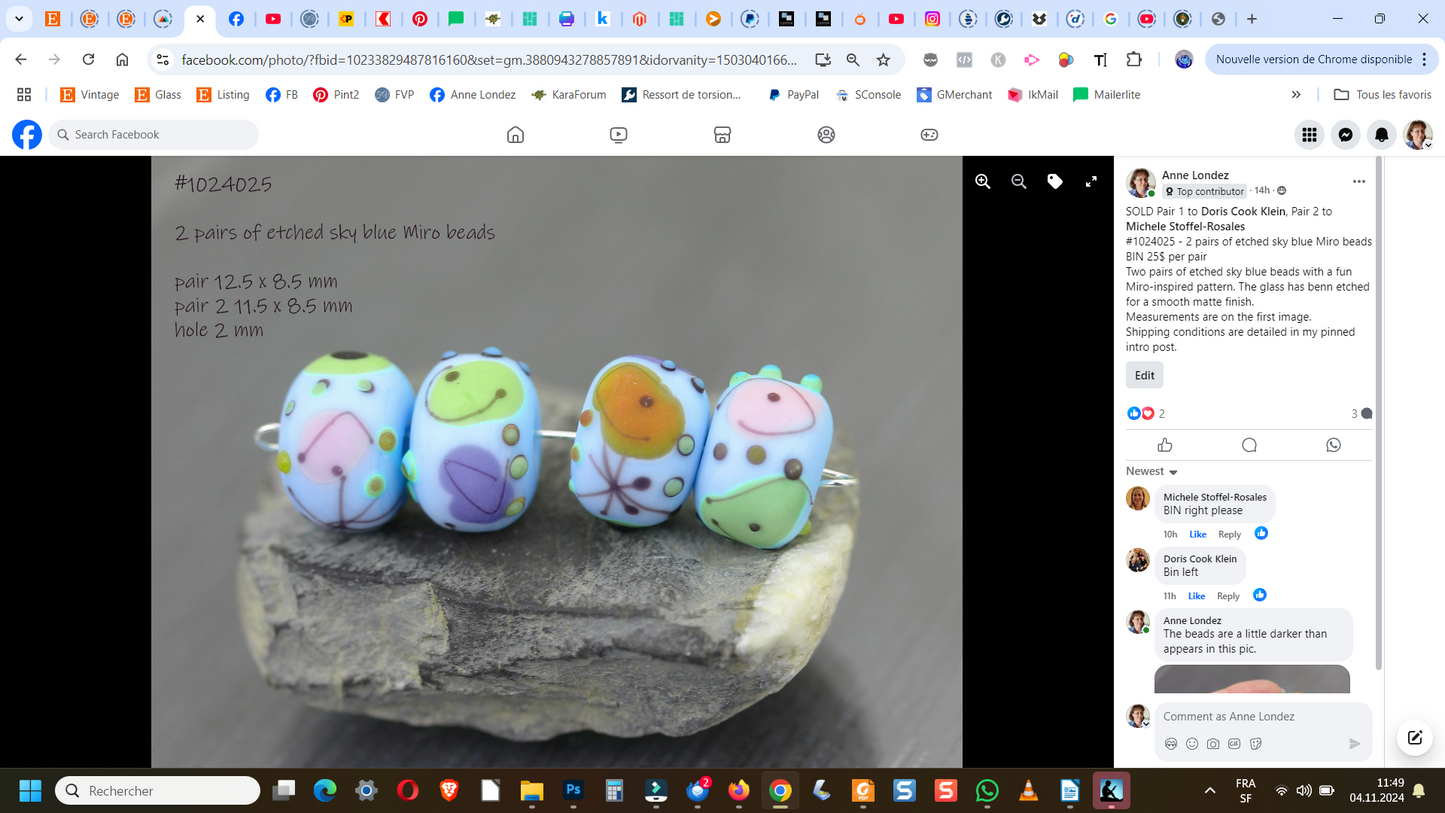Viewport: 1445px width, 813px height.
Task: Open account profile menu
Action: point(1418,134)
